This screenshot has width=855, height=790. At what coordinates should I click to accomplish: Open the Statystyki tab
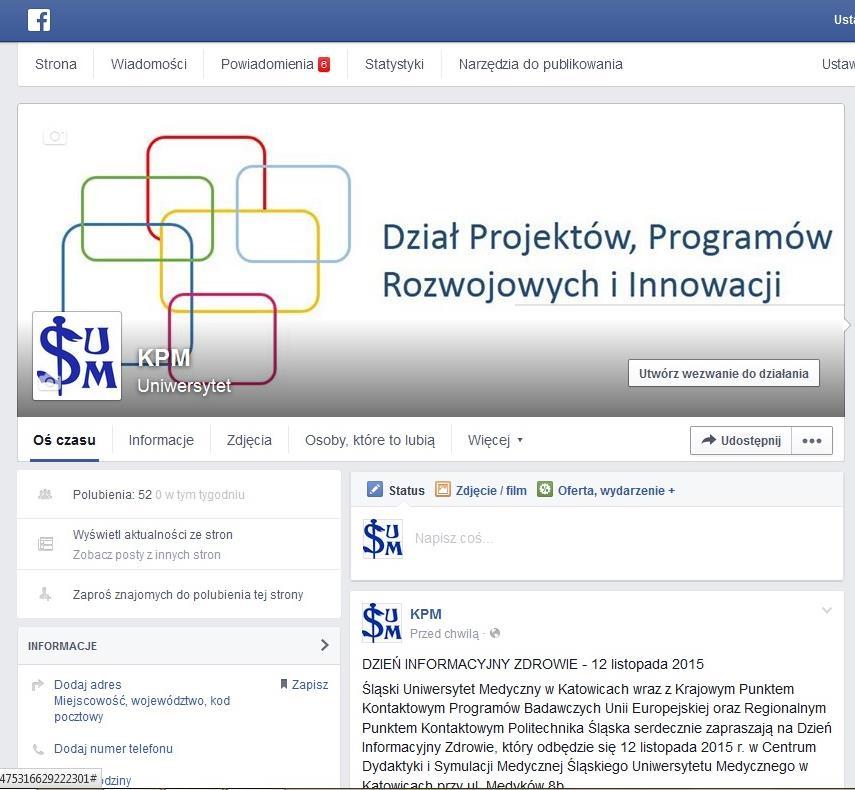pyautogui.click(x=394, y=64)
